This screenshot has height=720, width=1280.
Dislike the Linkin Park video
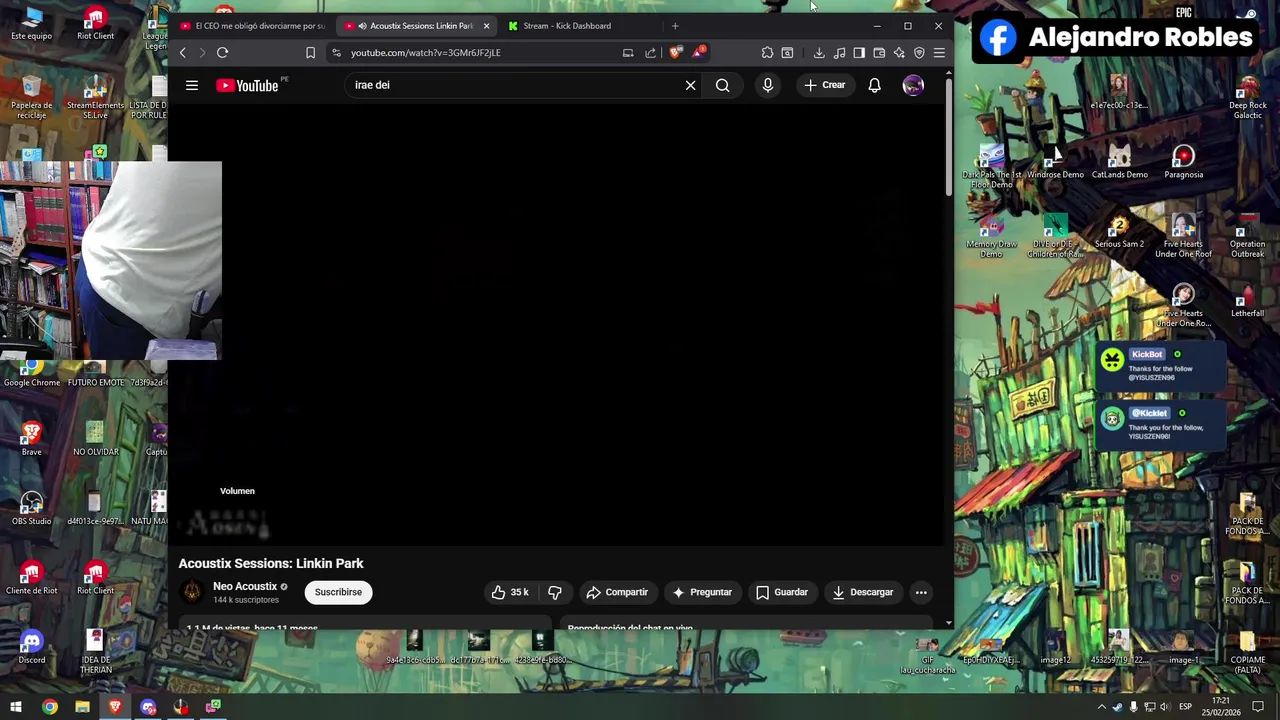[555, 592]
